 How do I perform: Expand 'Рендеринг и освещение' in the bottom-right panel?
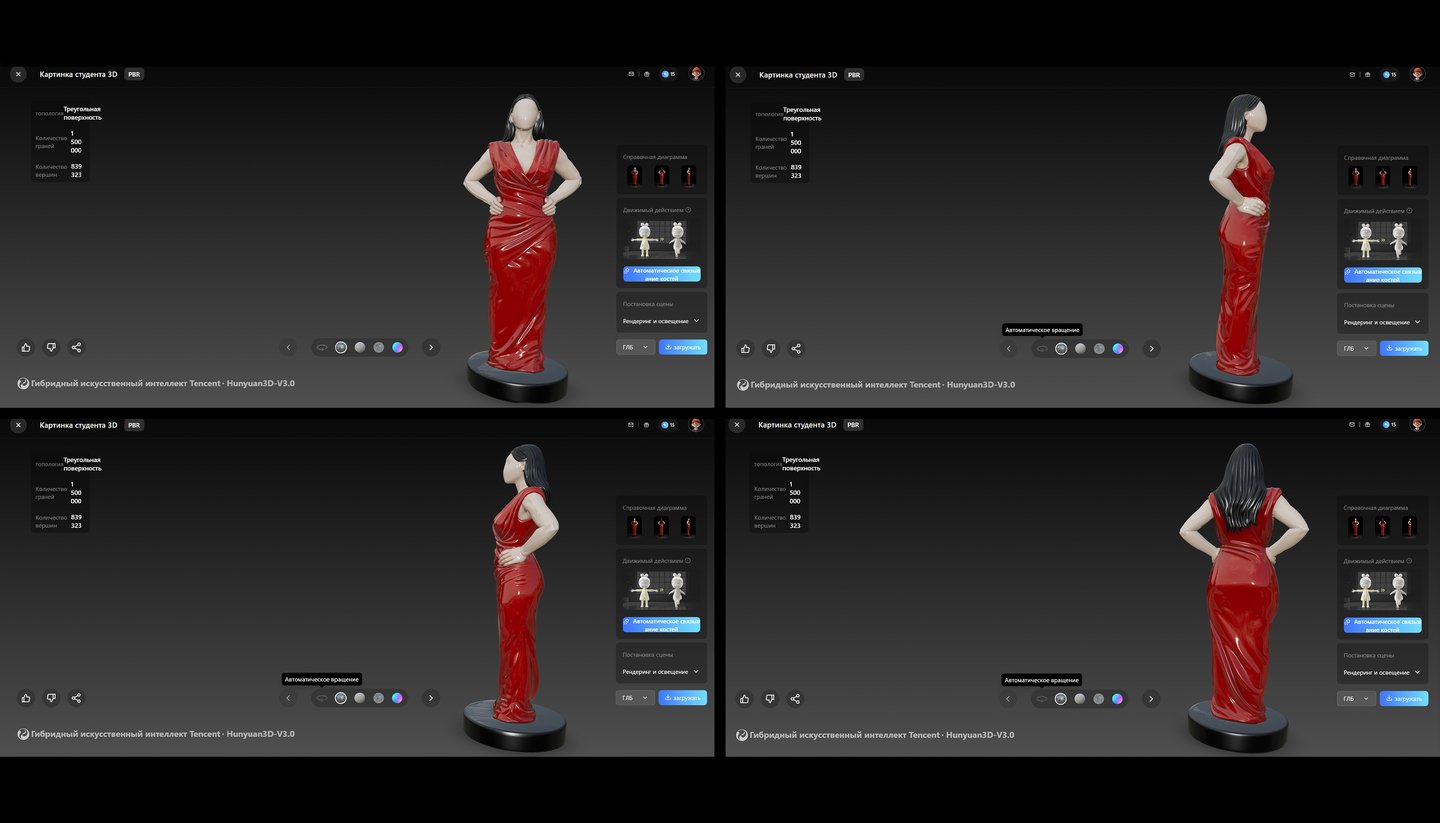coord(1382,672)
